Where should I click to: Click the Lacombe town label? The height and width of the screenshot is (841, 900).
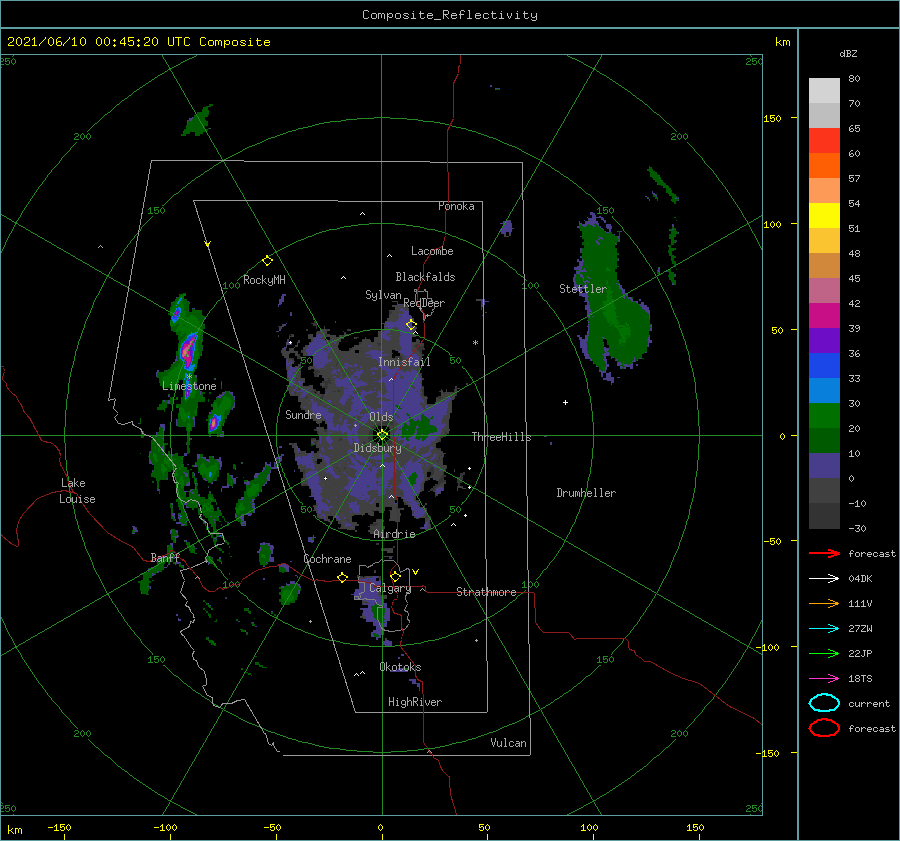point(432,251)
